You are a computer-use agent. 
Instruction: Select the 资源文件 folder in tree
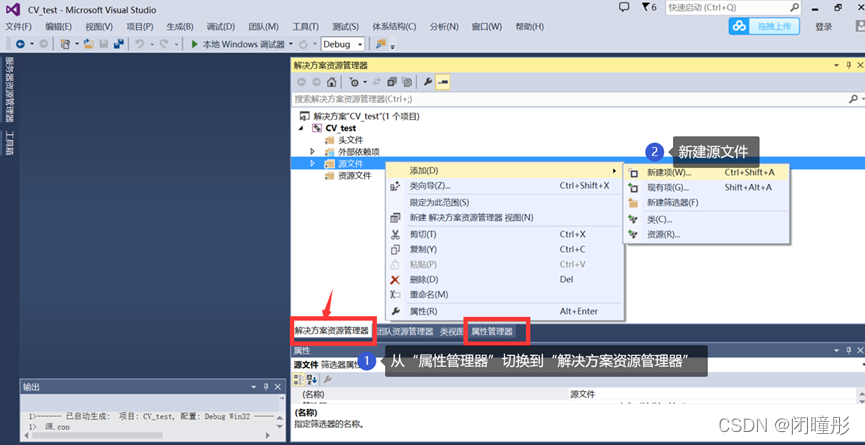354,175
